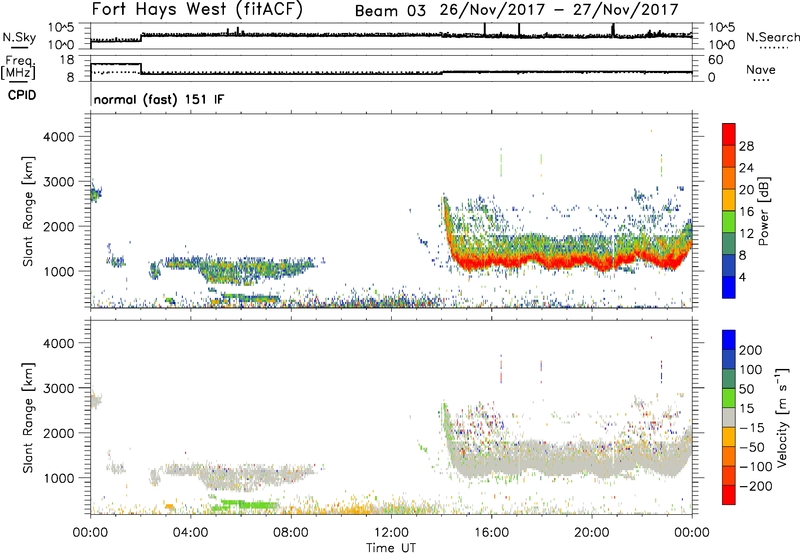
Task: Click the 'CPID' label
Action: [22, 95]
